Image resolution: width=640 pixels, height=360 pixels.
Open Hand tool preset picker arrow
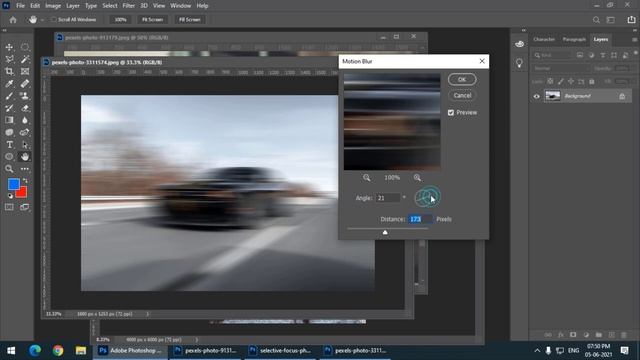(42, 20)
